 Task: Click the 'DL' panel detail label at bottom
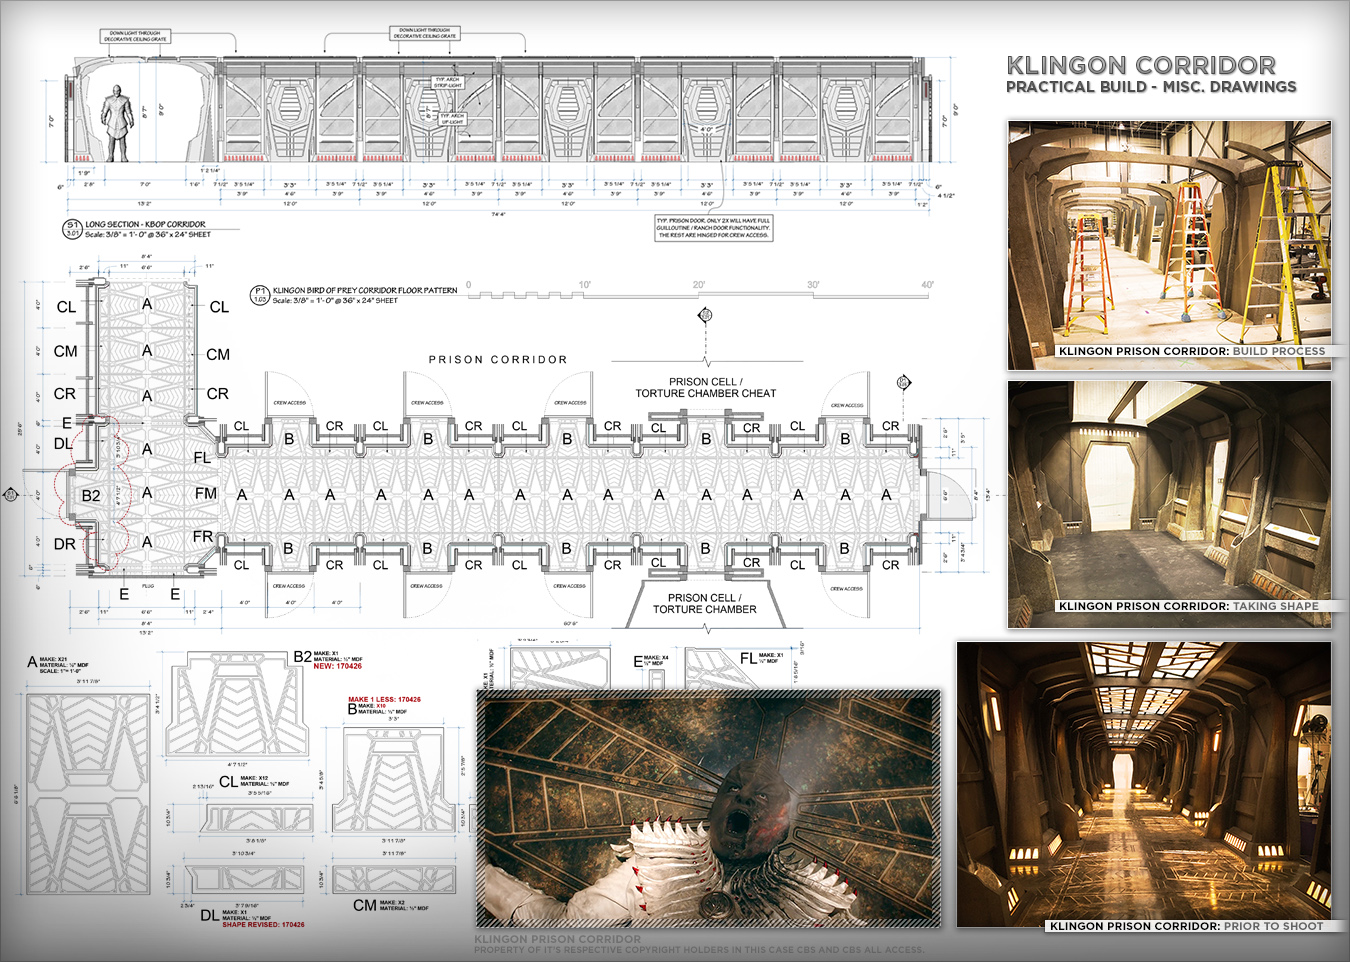point(209,915)
